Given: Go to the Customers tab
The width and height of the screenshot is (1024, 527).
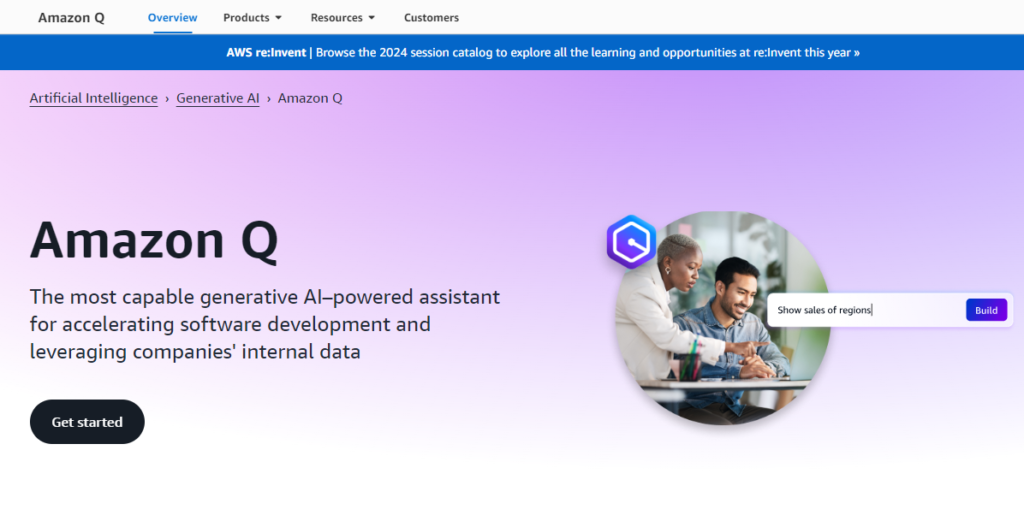Looking at the screenshot, I should 431,18.
